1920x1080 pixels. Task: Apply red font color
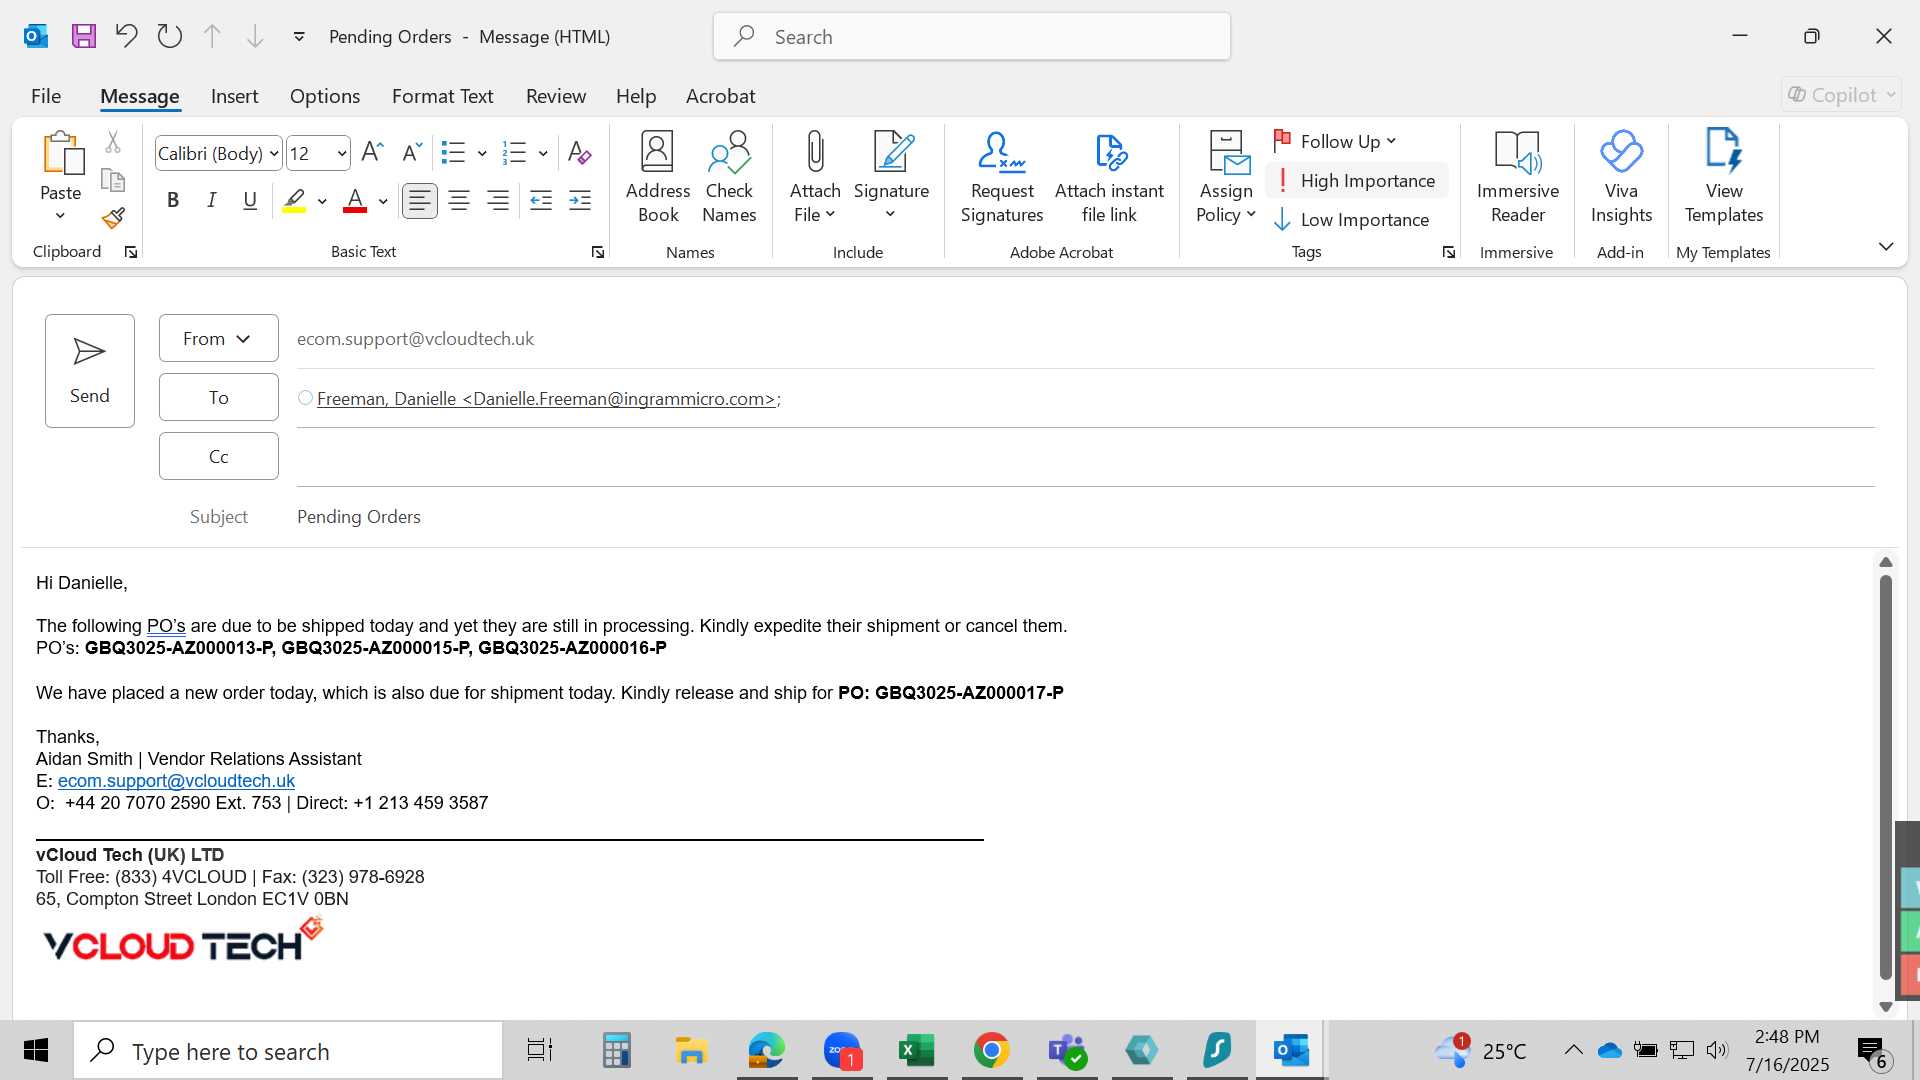point(355,201)
